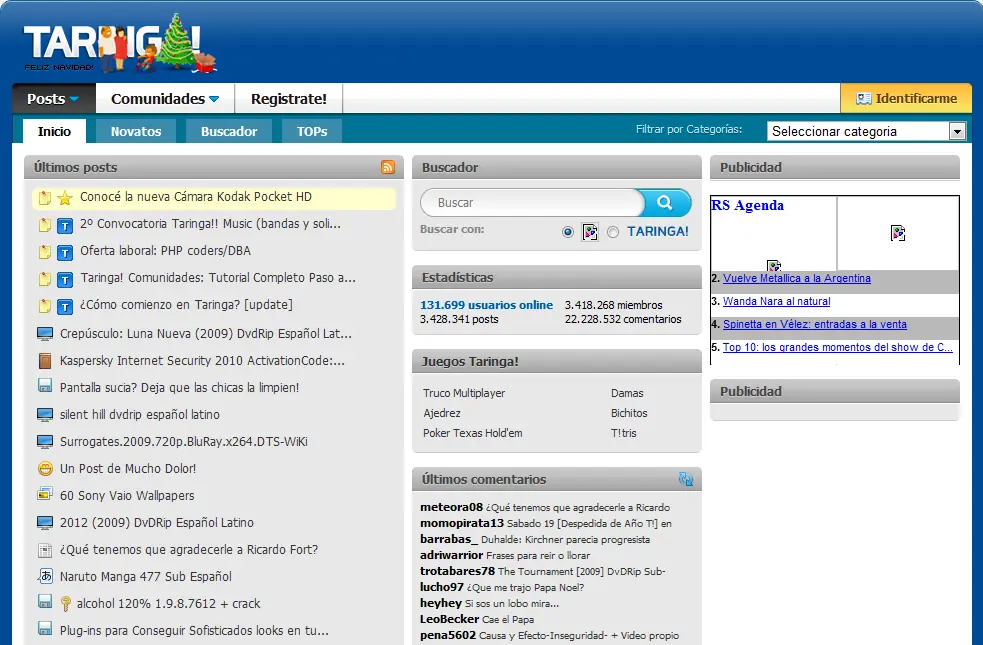Open the barrabas_ commenter profile
The width and height of the screenshot is (983, 645).
(449, 539)
